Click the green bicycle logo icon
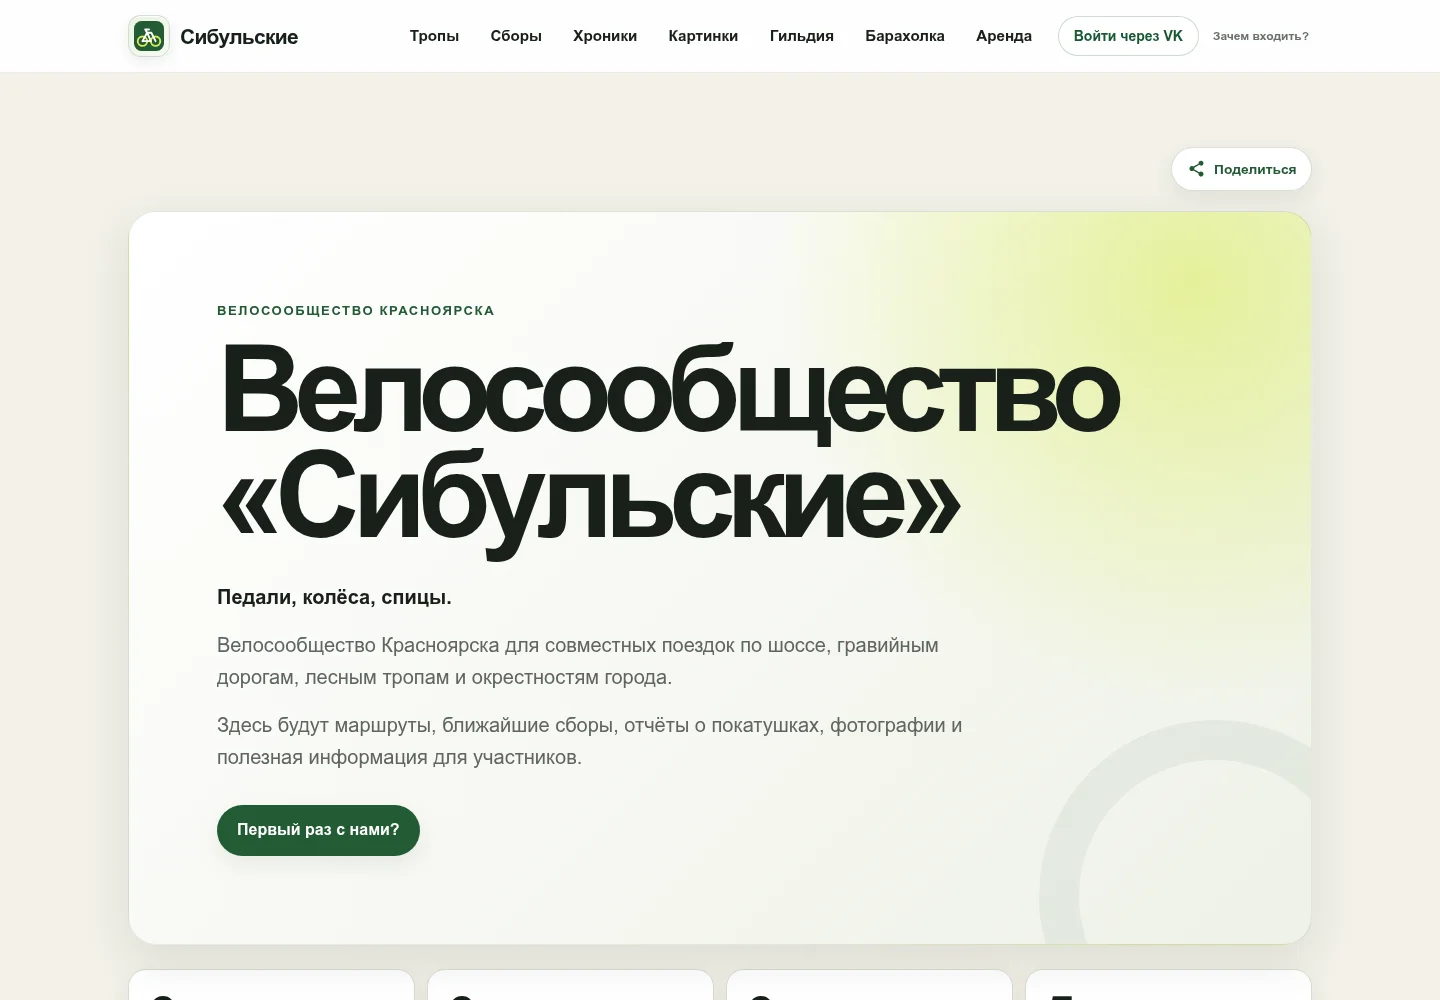Screen dimensions: 1440x1000 149,37
